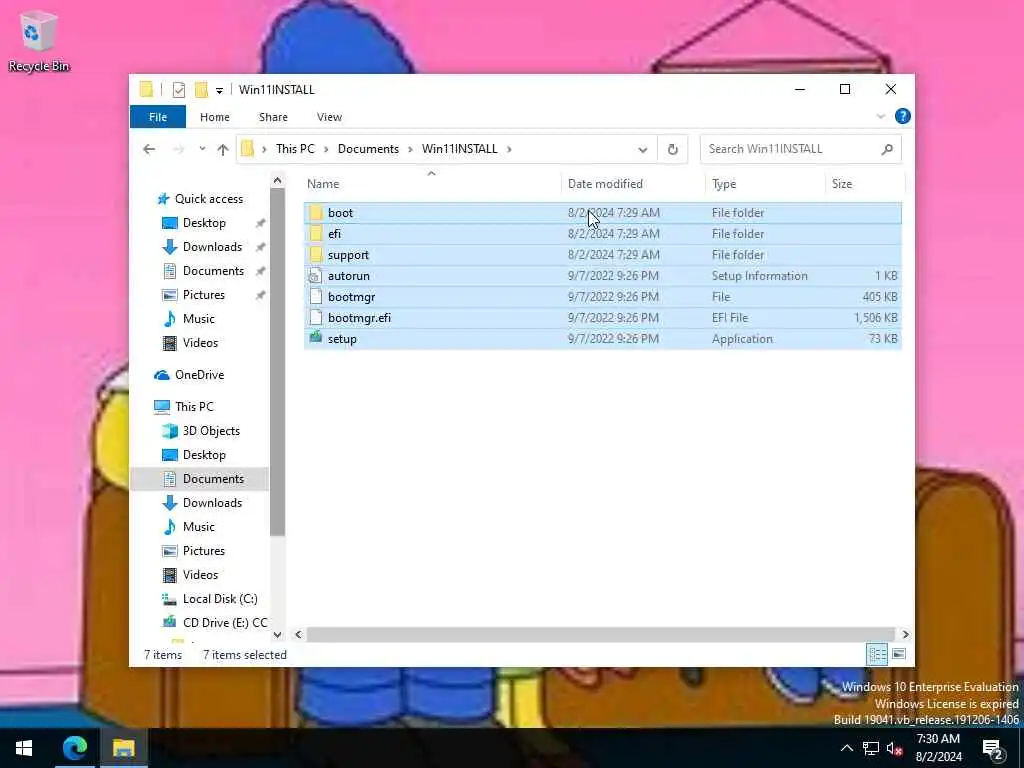1024x768 pixels.
Task: Click Setup Information type of autorun
Action: point(760,276)
